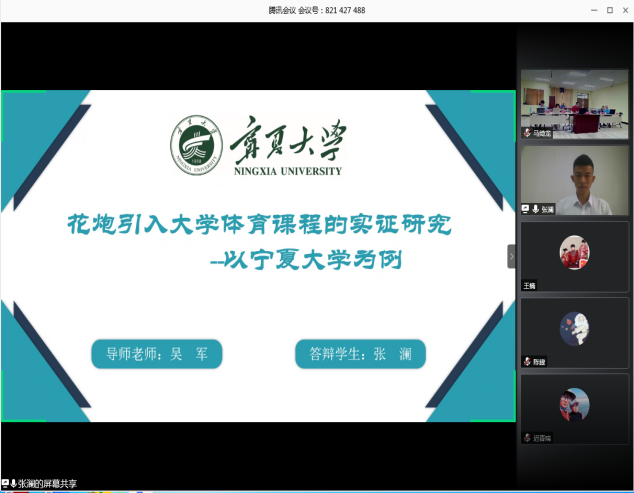Click the slide title about 花炮 research
Viewport: 634px width, 493px height.
(x=259, y=224)
